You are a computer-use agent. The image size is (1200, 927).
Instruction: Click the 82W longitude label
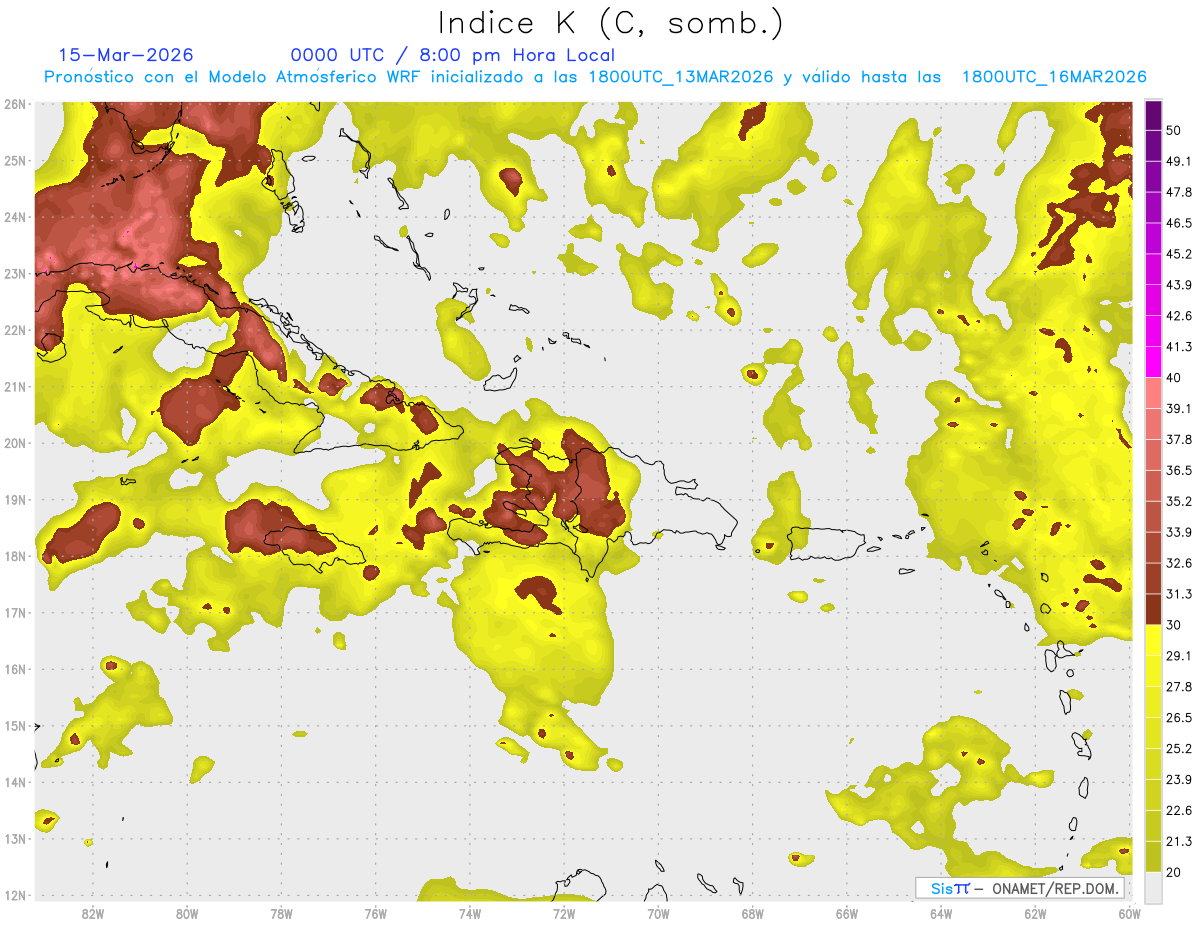[x=93, y=914]
